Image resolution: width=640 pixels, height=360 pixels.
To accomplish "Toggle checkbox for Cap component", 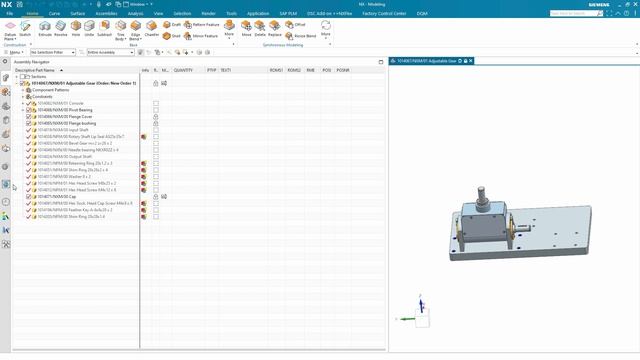I will [x=29, y=197].
